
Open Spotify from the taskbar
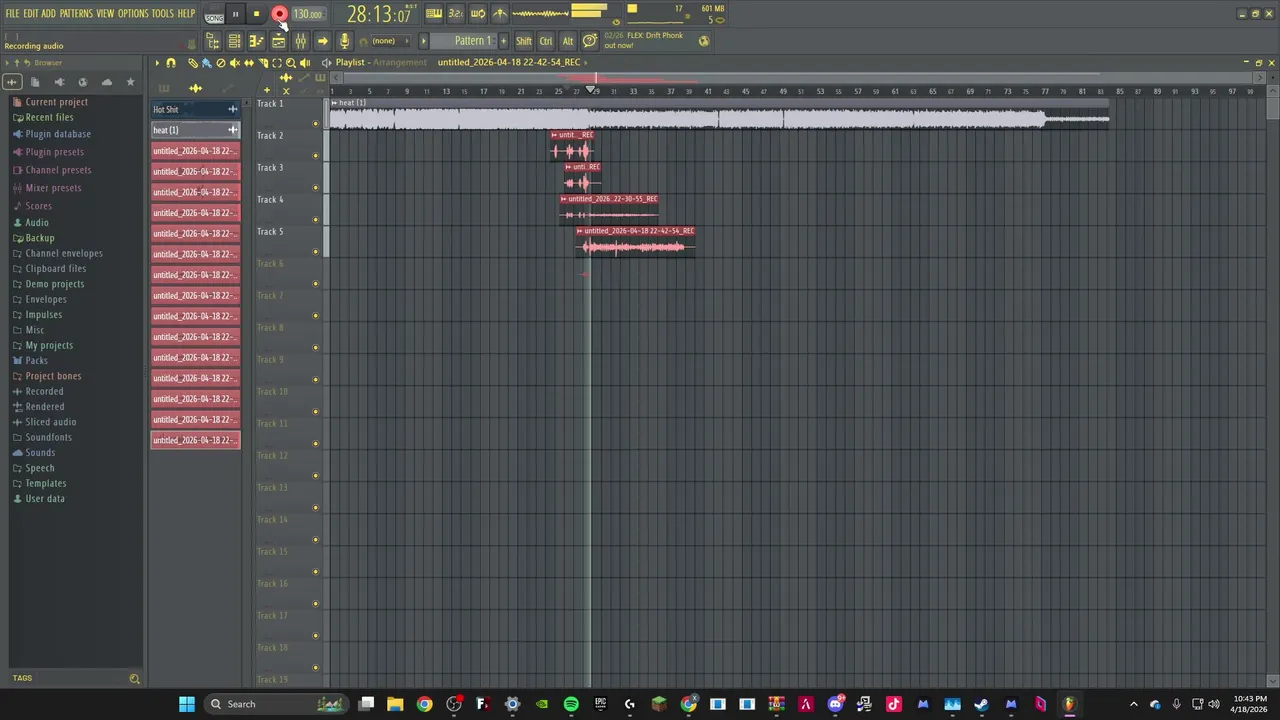(571, 704)
